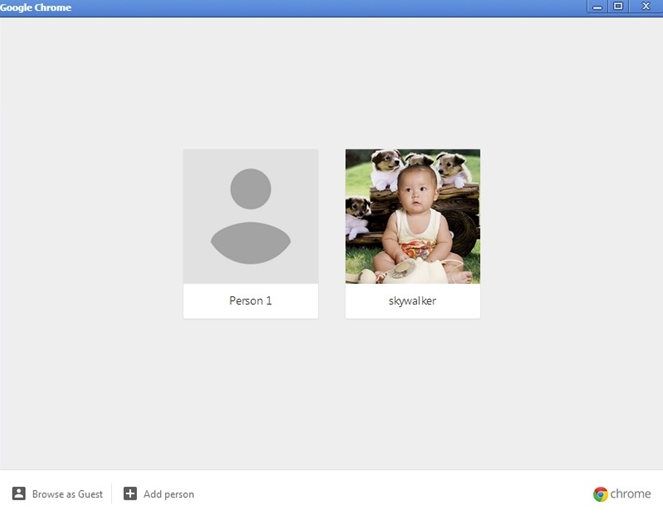This screenshot has width=663, height=515.
Task: Click the skywalker name label
Action: pyautogui.click(x=412, y=301)
